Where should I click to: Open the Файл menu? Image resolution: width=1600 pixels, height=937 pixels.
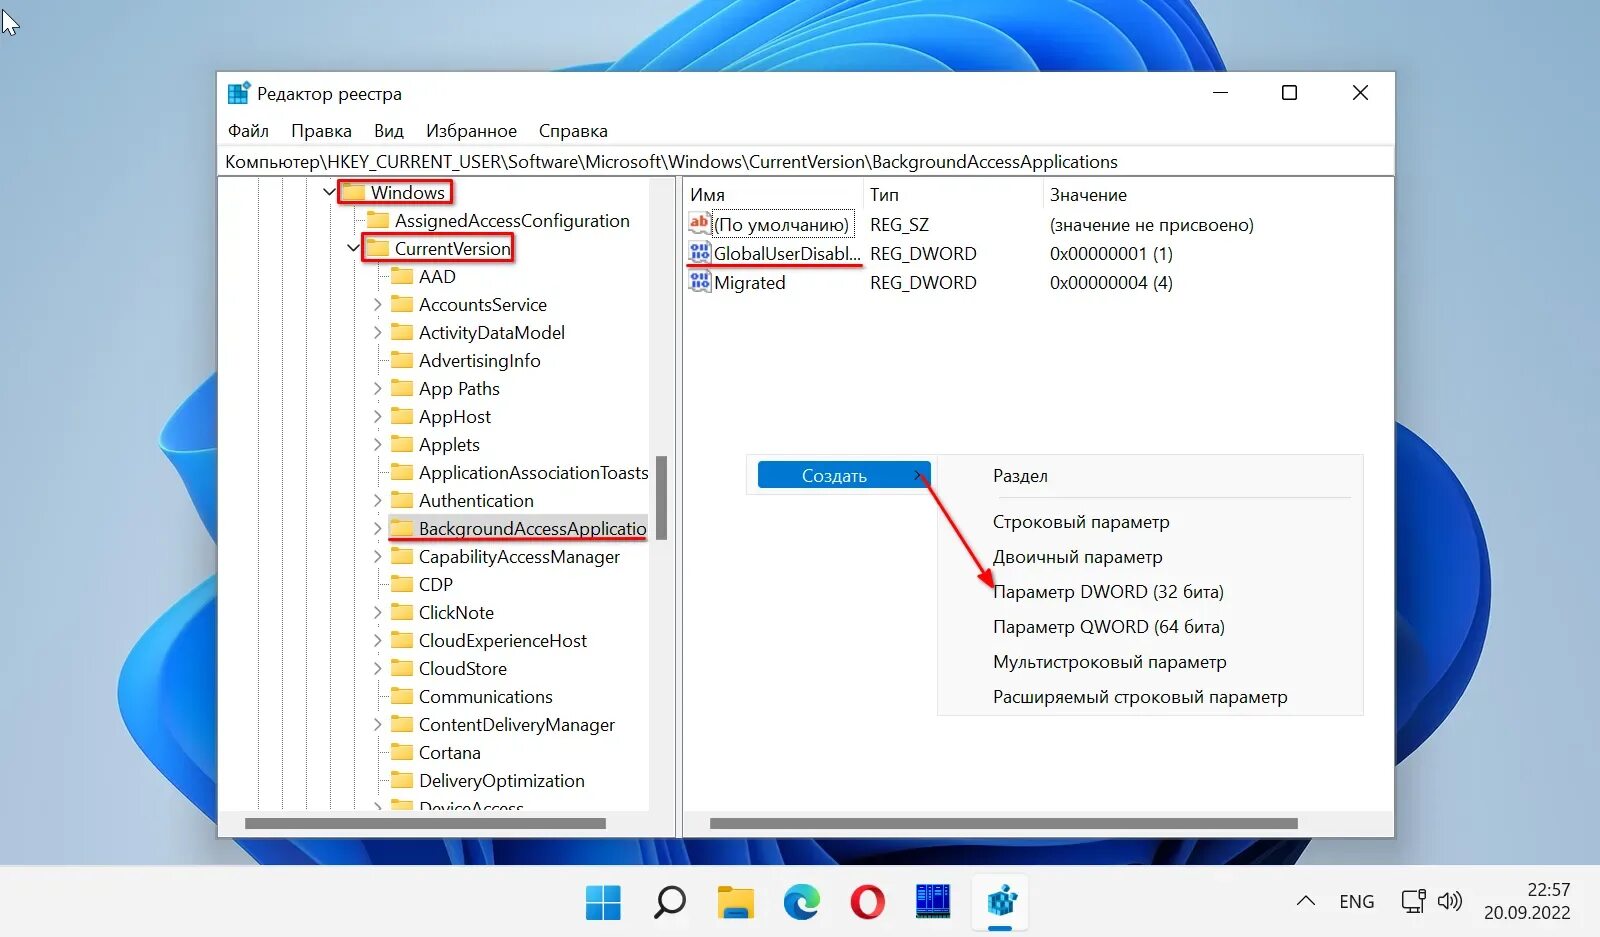click(248, 131)
